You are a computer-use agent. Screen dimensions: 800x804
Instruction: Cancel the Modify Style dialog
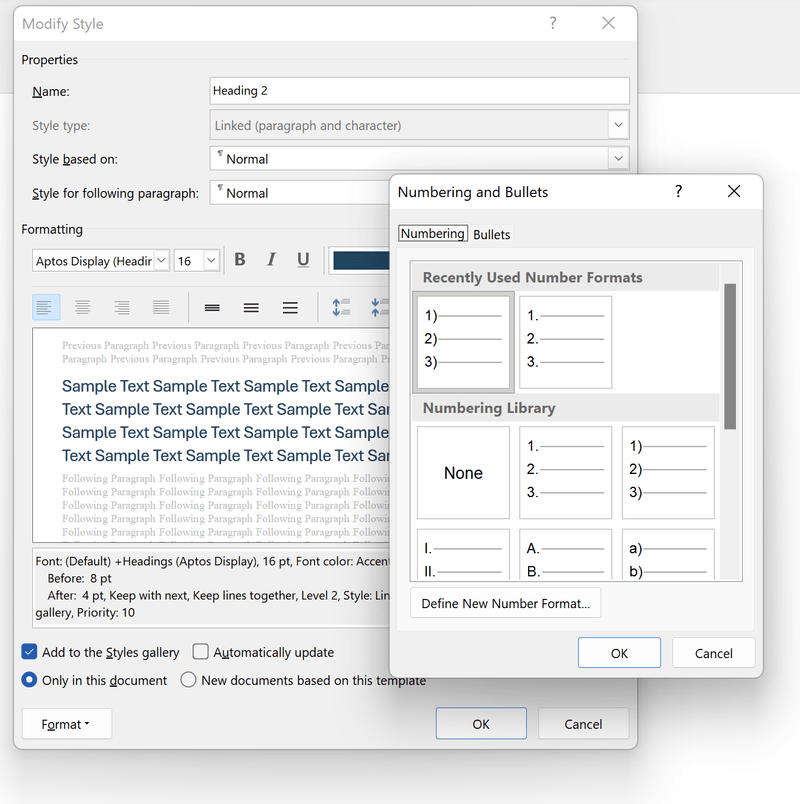tap(583, 723)
